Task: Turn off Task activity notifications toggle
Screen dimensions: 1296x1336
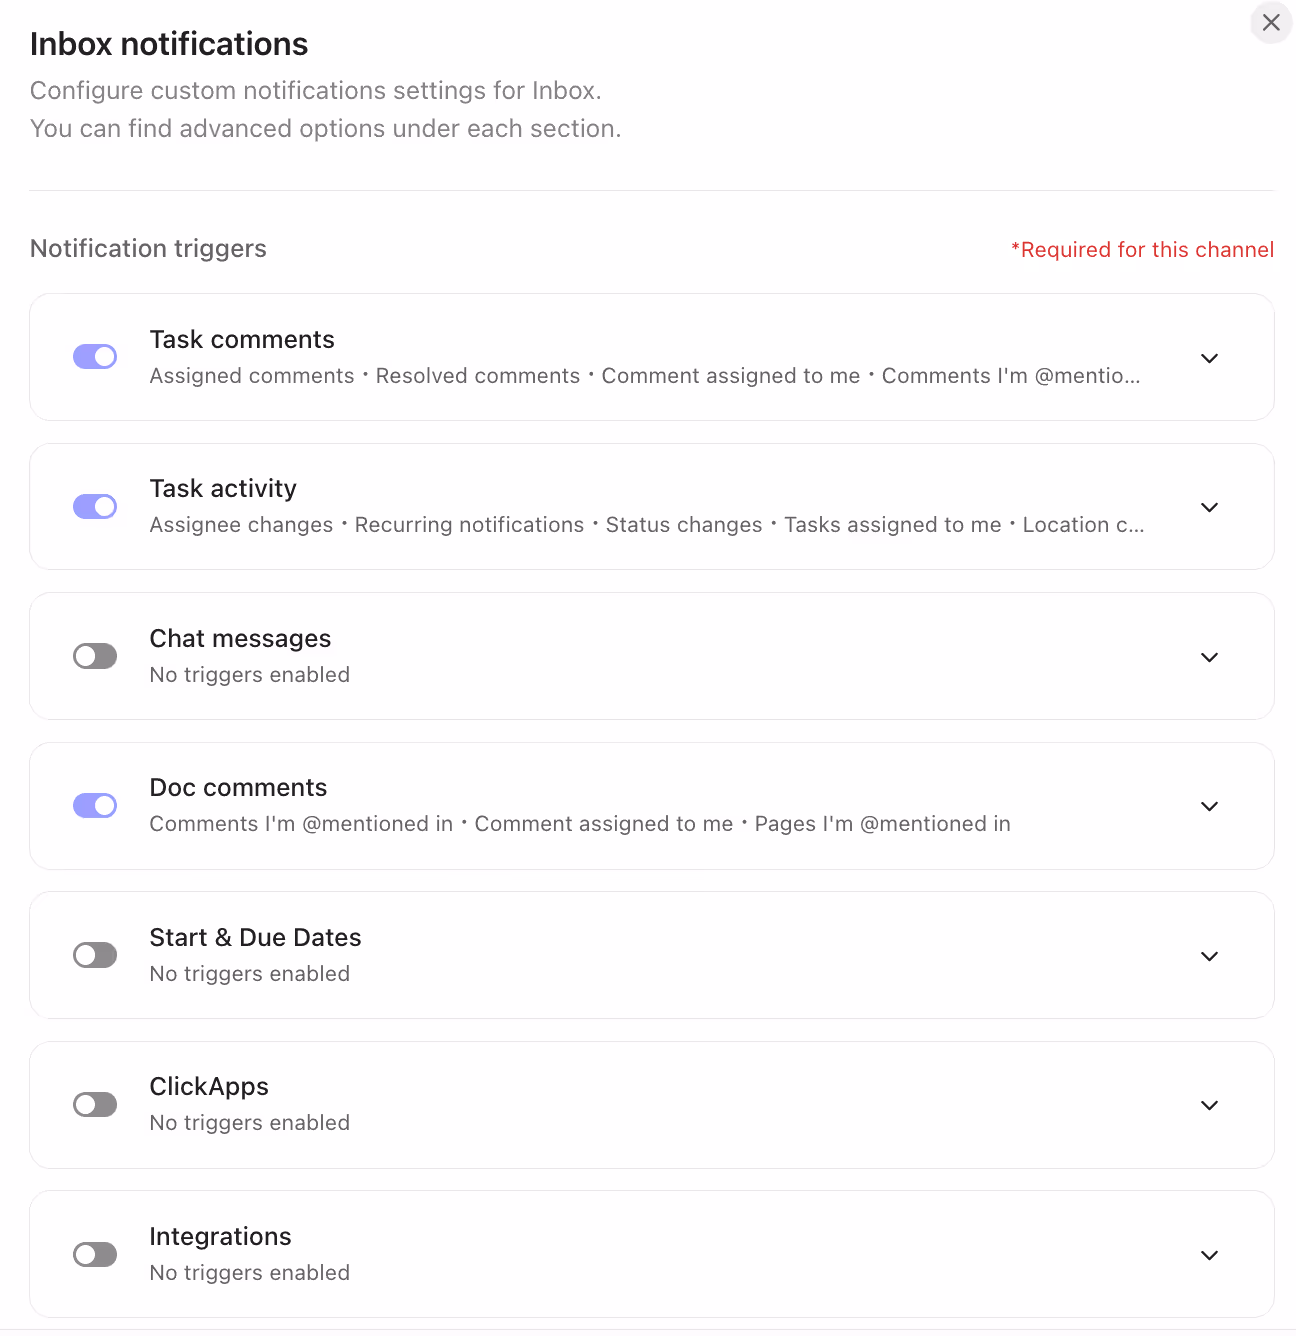Action: 95,507
